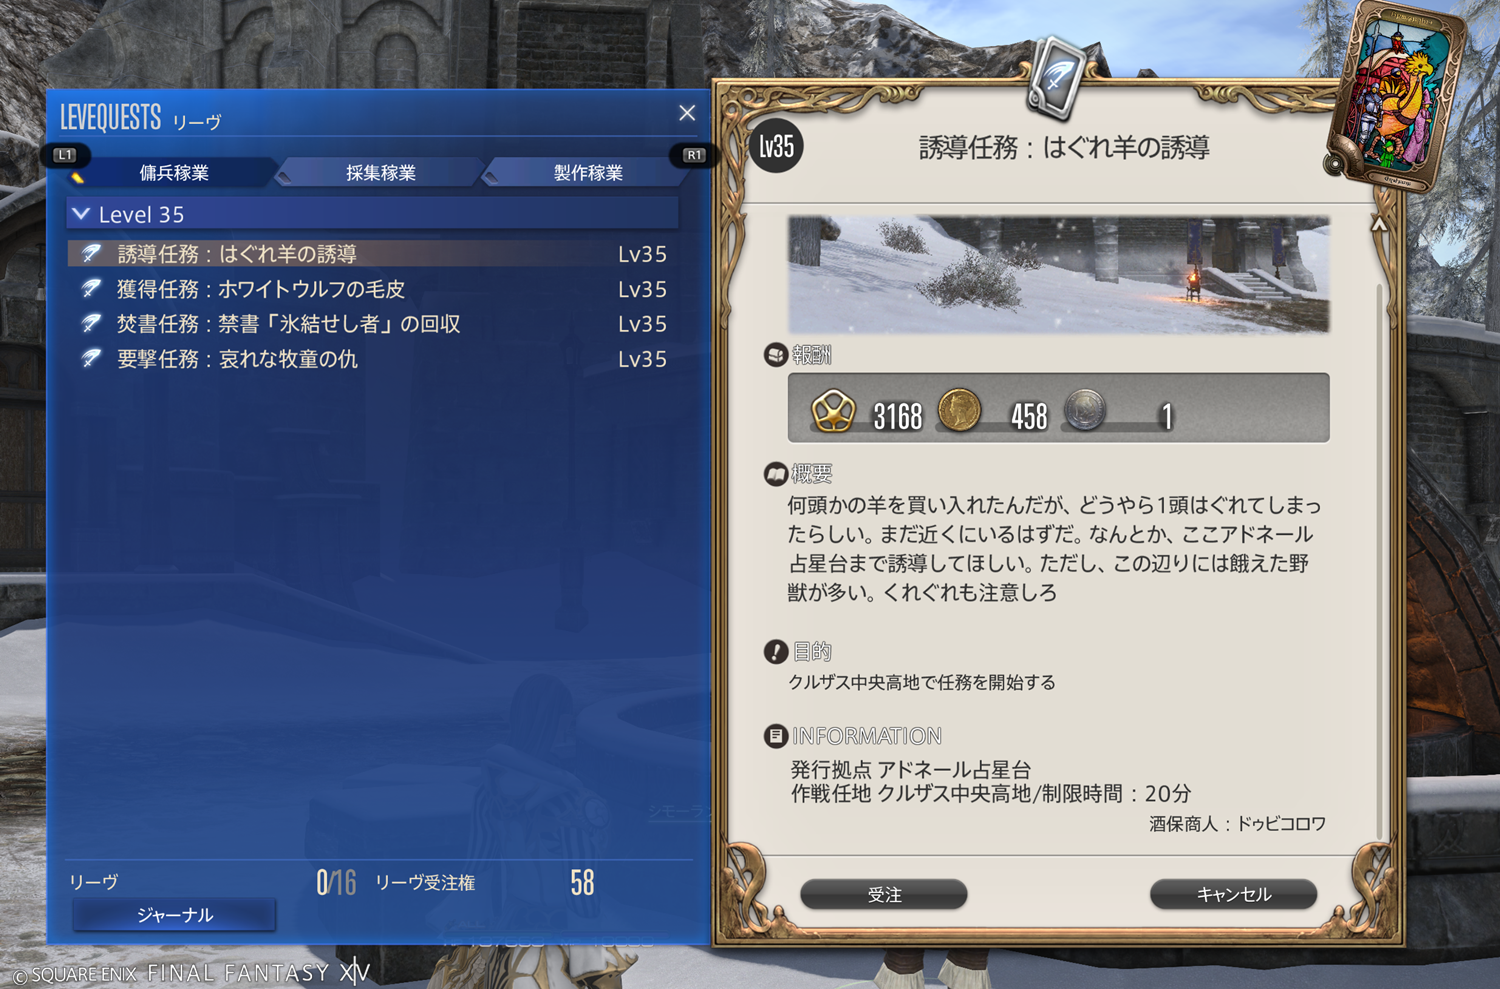This screenshot has width=1500, height=989.
Task: Open the ジャーナル journal button
Action: pos(174,915)
